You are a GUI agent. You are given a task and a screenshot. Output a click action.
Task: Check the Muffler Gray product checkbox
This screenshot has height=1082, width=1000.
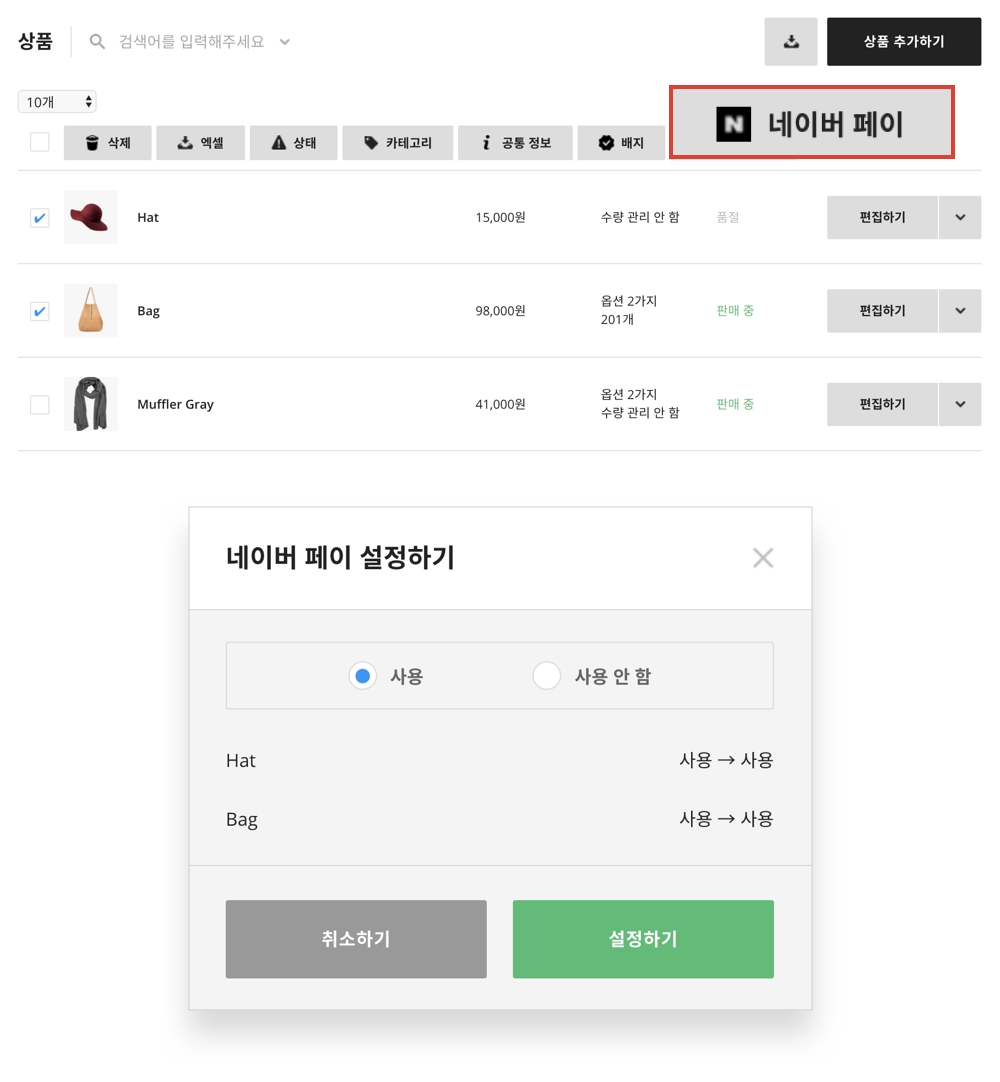pos(40,404)
